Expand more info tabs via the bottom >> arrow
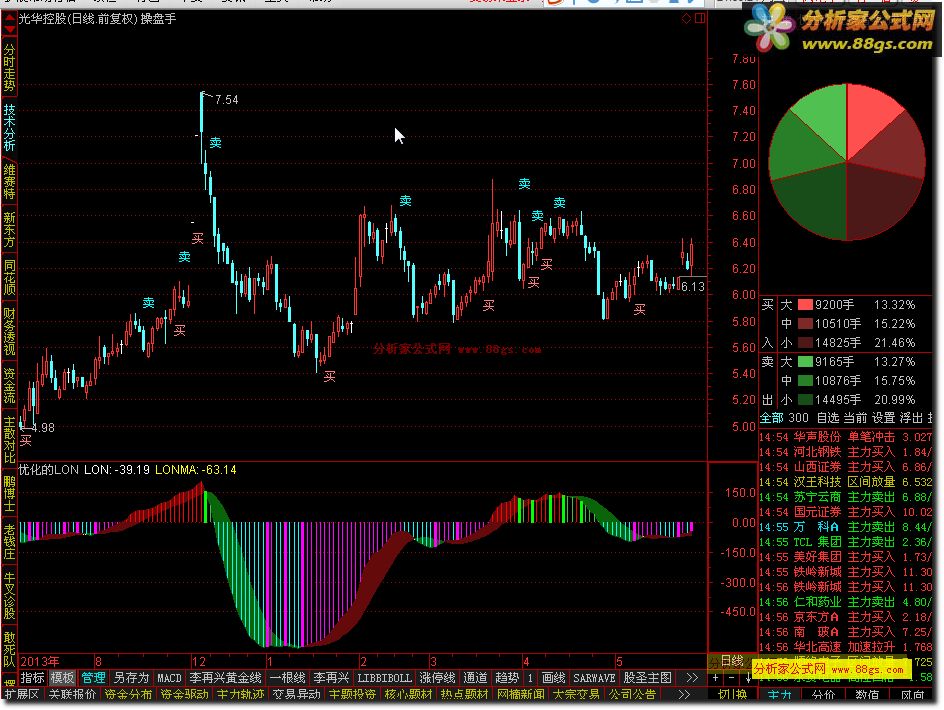This screenshot has width=944, height=710. tap(684, 694)
